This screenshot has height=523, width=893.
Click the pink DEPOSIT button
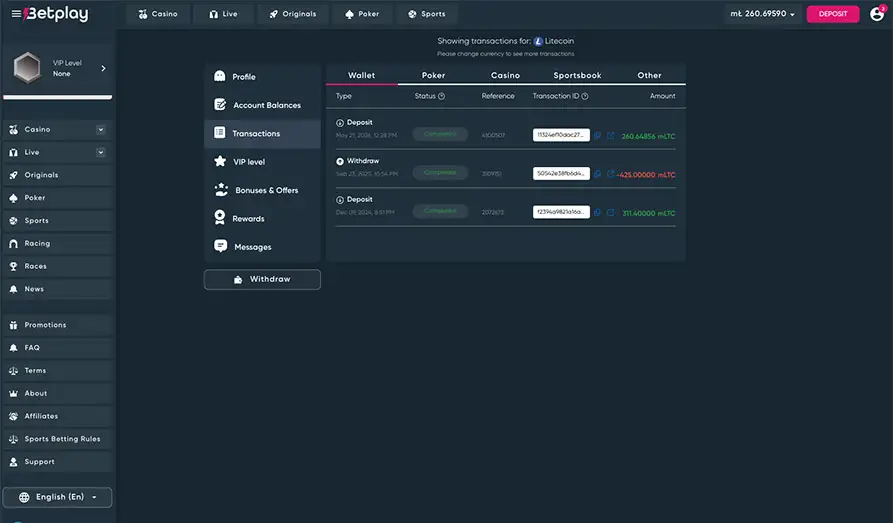tap(833, 14)
